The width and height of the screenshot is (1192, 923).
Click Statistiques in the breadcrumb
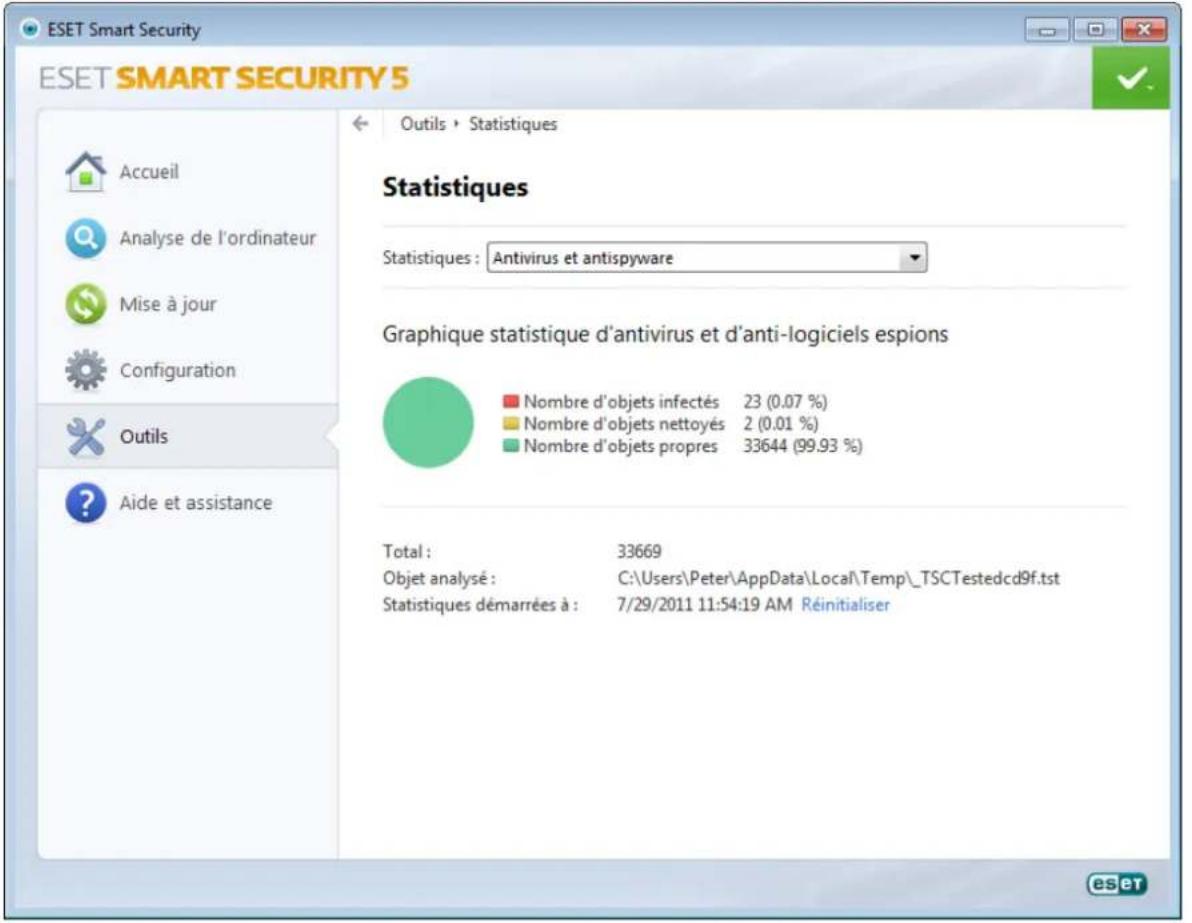click(512, 124)
